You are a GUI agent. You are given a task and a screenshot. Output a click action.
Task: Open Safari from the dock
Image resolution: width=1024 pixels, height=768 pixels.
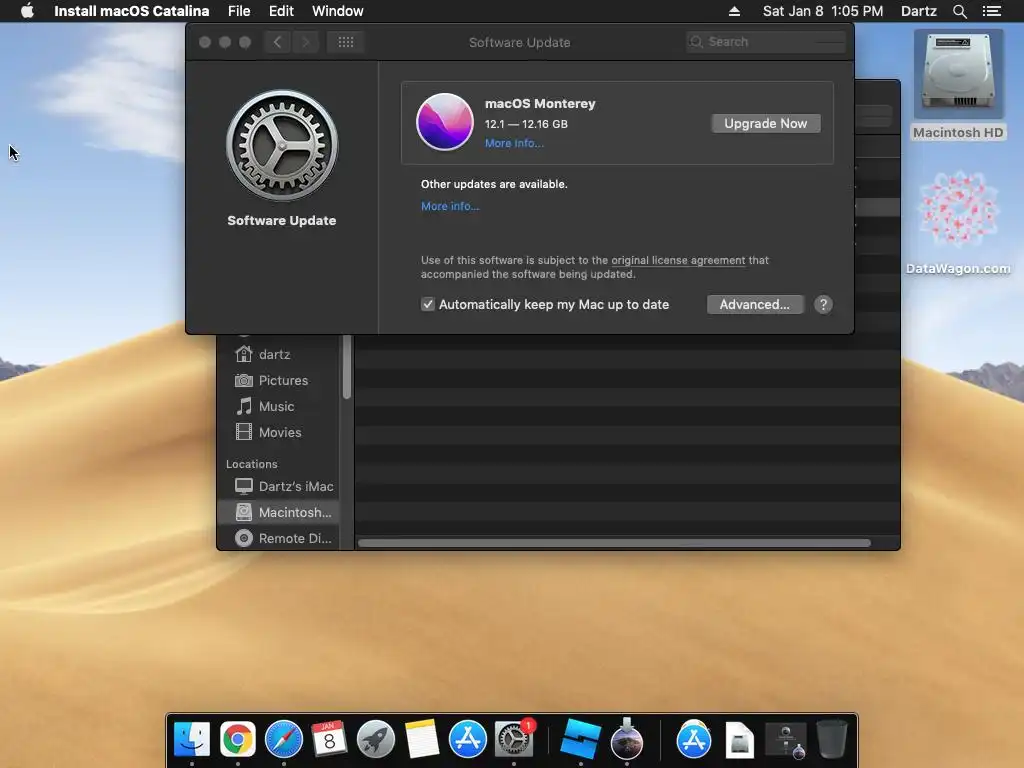point(283,739)
